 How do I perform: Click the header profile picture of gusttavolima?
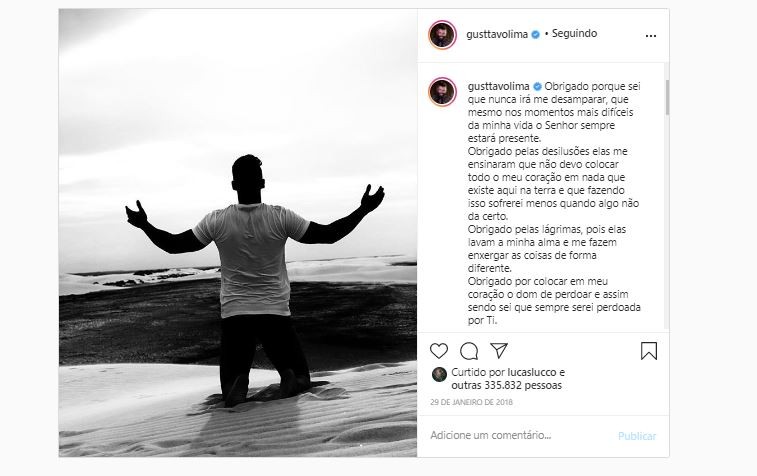point(442,35)
